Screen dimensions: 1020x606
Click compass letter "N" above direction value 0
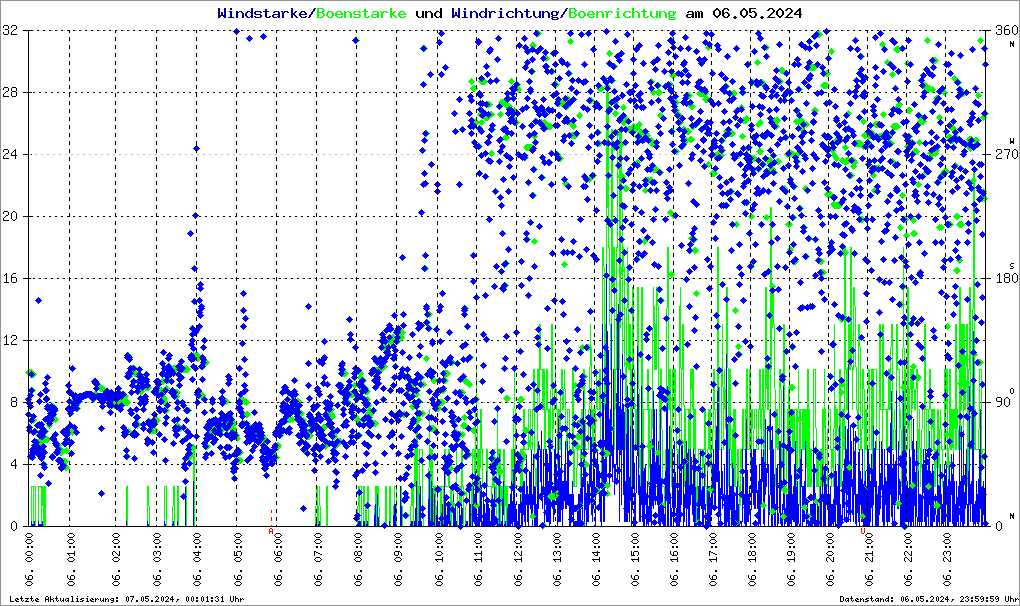tap(1012, 516)
